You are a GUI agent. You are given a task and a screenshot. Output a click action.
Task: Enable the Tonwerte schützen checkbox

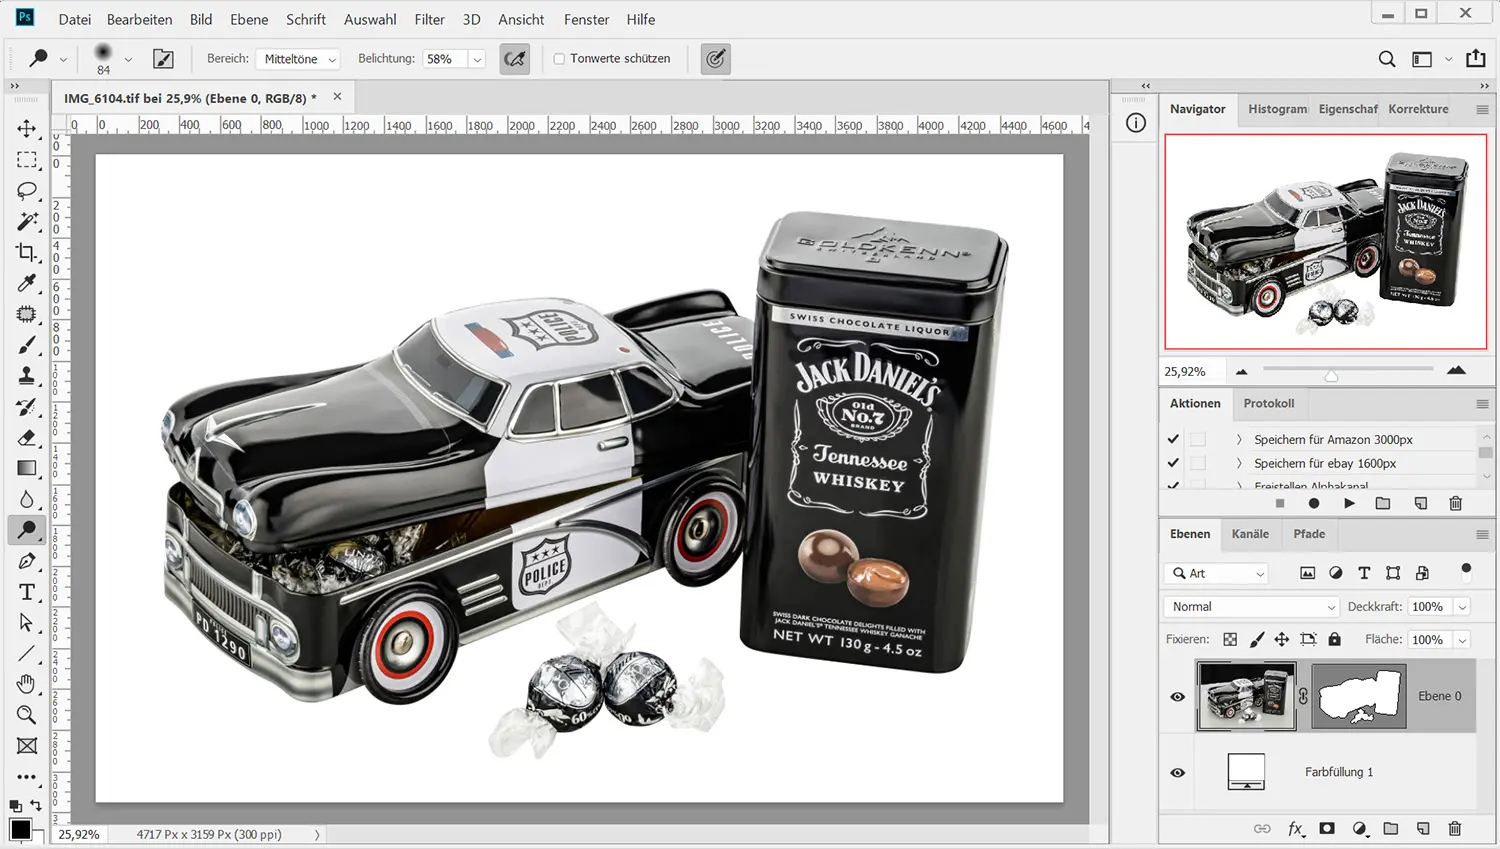pos(560,59)
